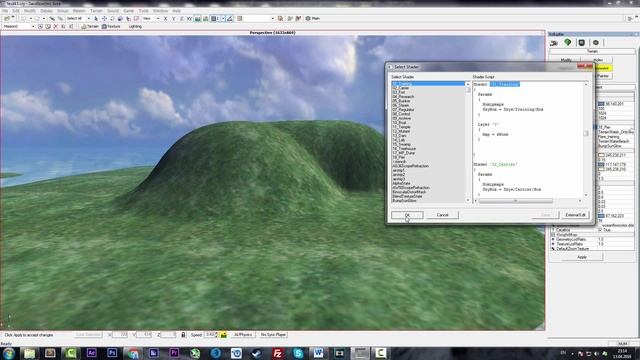The width and height of the screenshot is (640, 360).
Task: Open FileZilla from the taskbar
Action: pyautogui.click(x=278, y=353)
